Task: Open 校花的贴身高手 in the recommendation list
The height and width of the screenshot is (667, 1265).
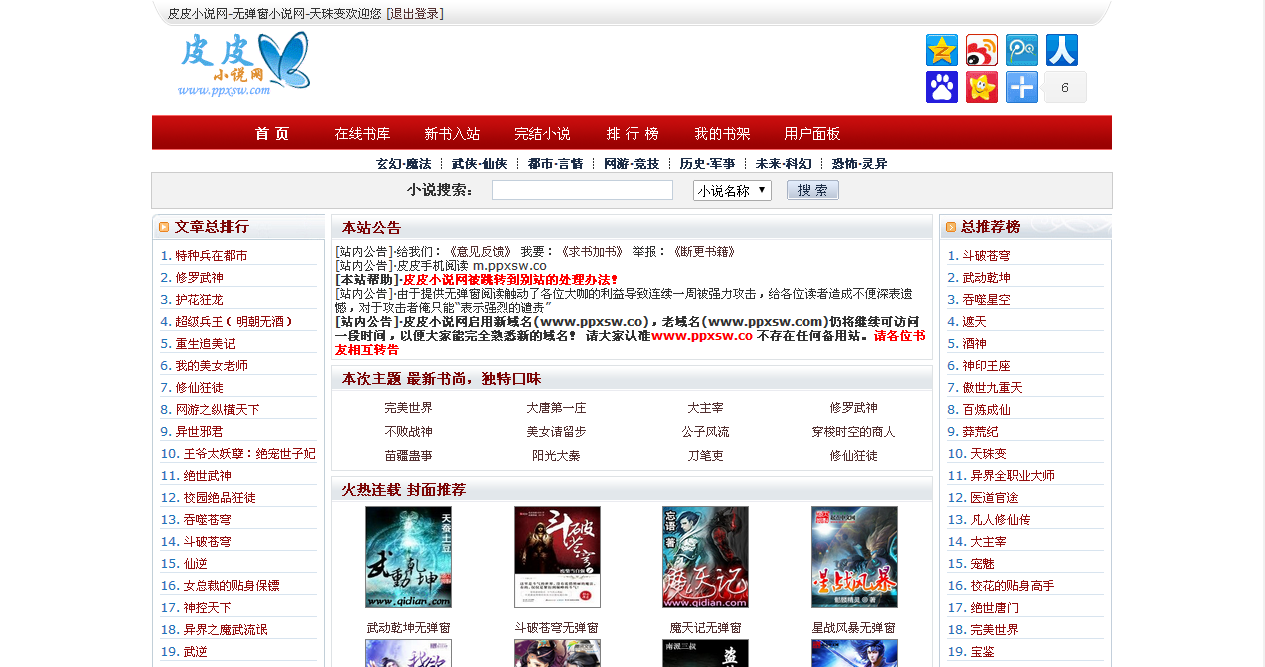Action: [1012, 586]
